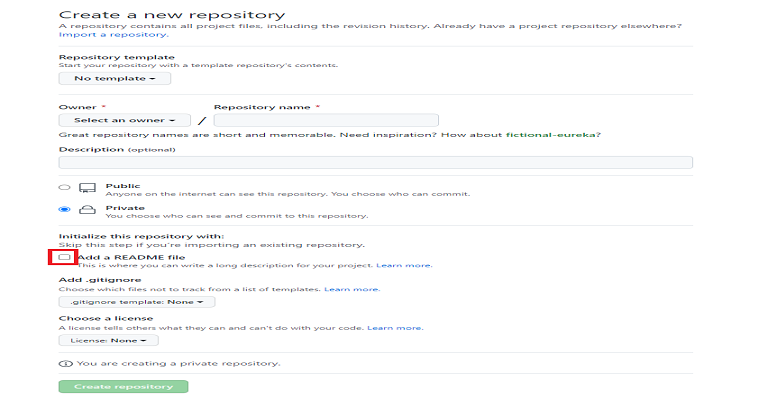Click the Private option label text

pos(125,208)
